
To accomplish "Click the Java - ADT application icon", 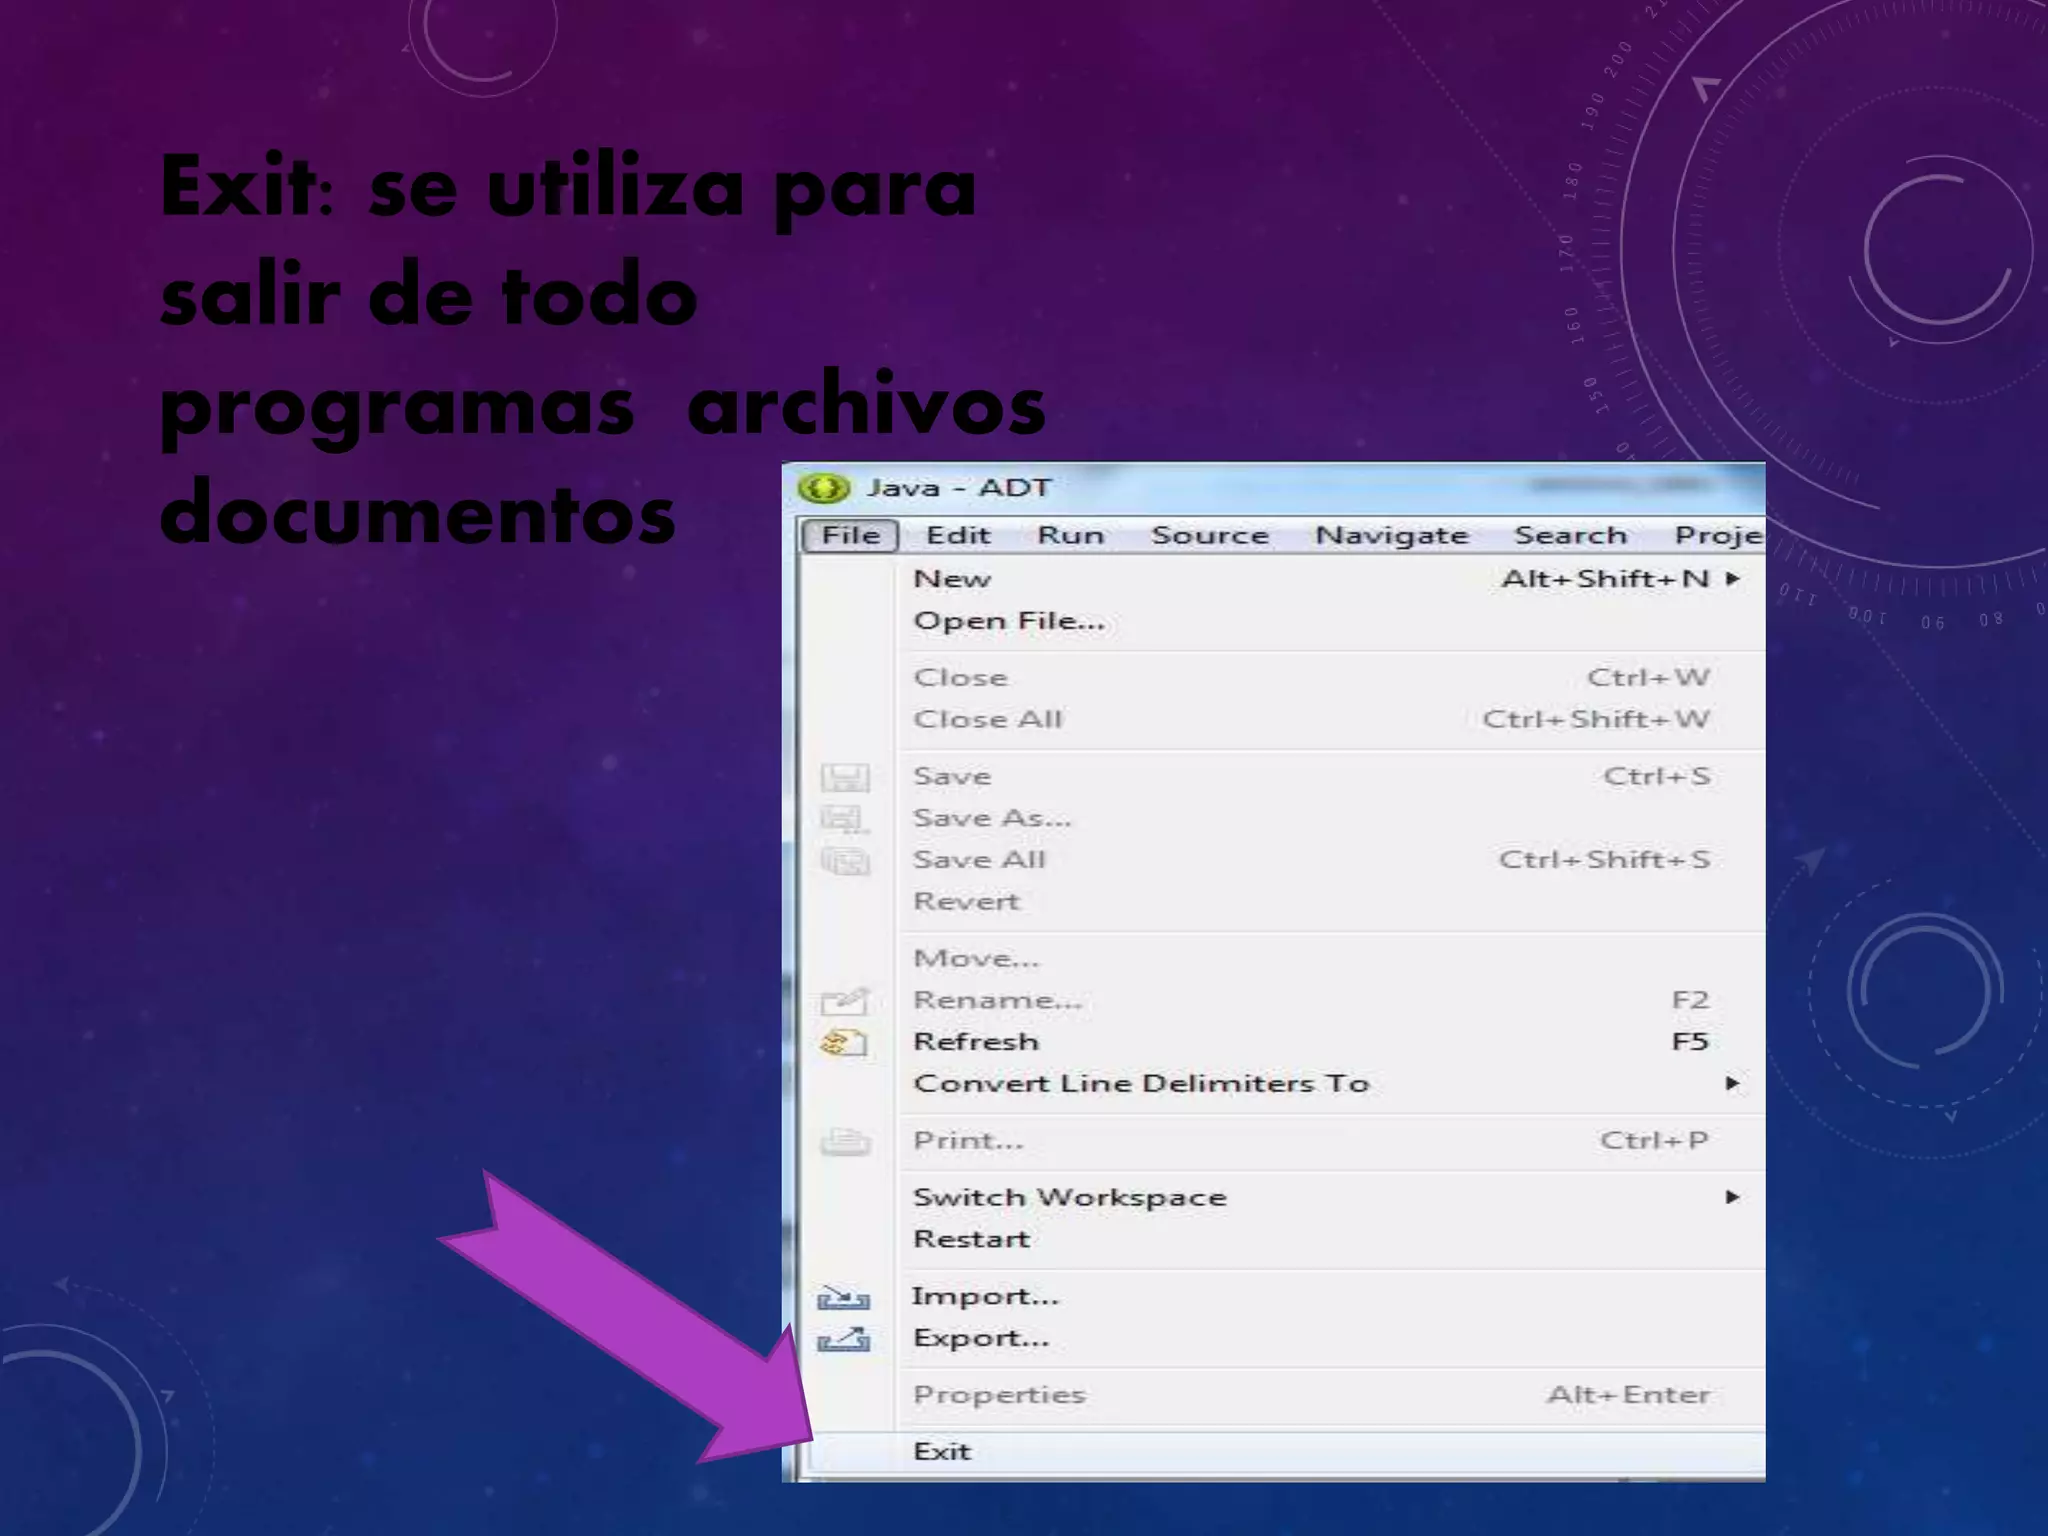I will pyautogui.click(x=823, y=488).
